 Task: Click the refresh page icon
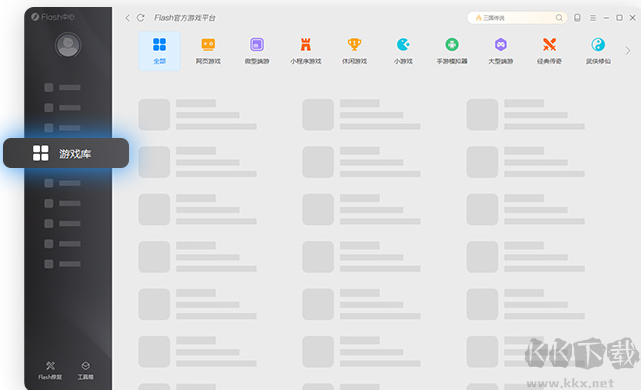(x=140, y=18)
